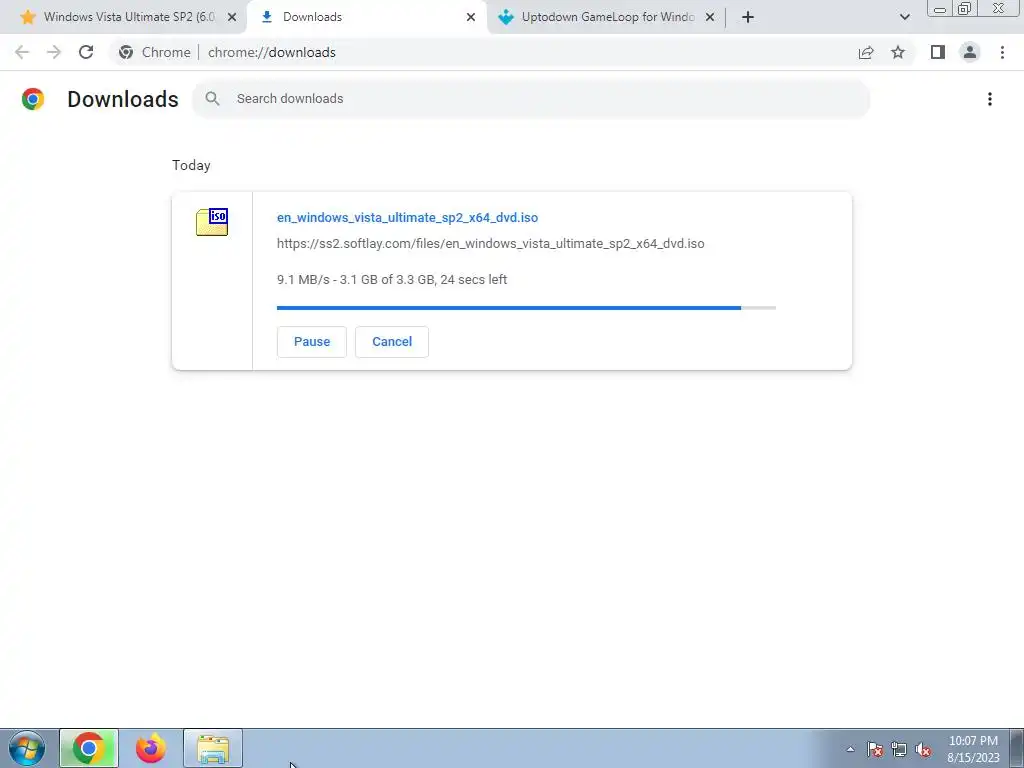The height and width of the screenshot is (768, 1024).
Task: Click the download progress bar
Action: tap(526, 308)
